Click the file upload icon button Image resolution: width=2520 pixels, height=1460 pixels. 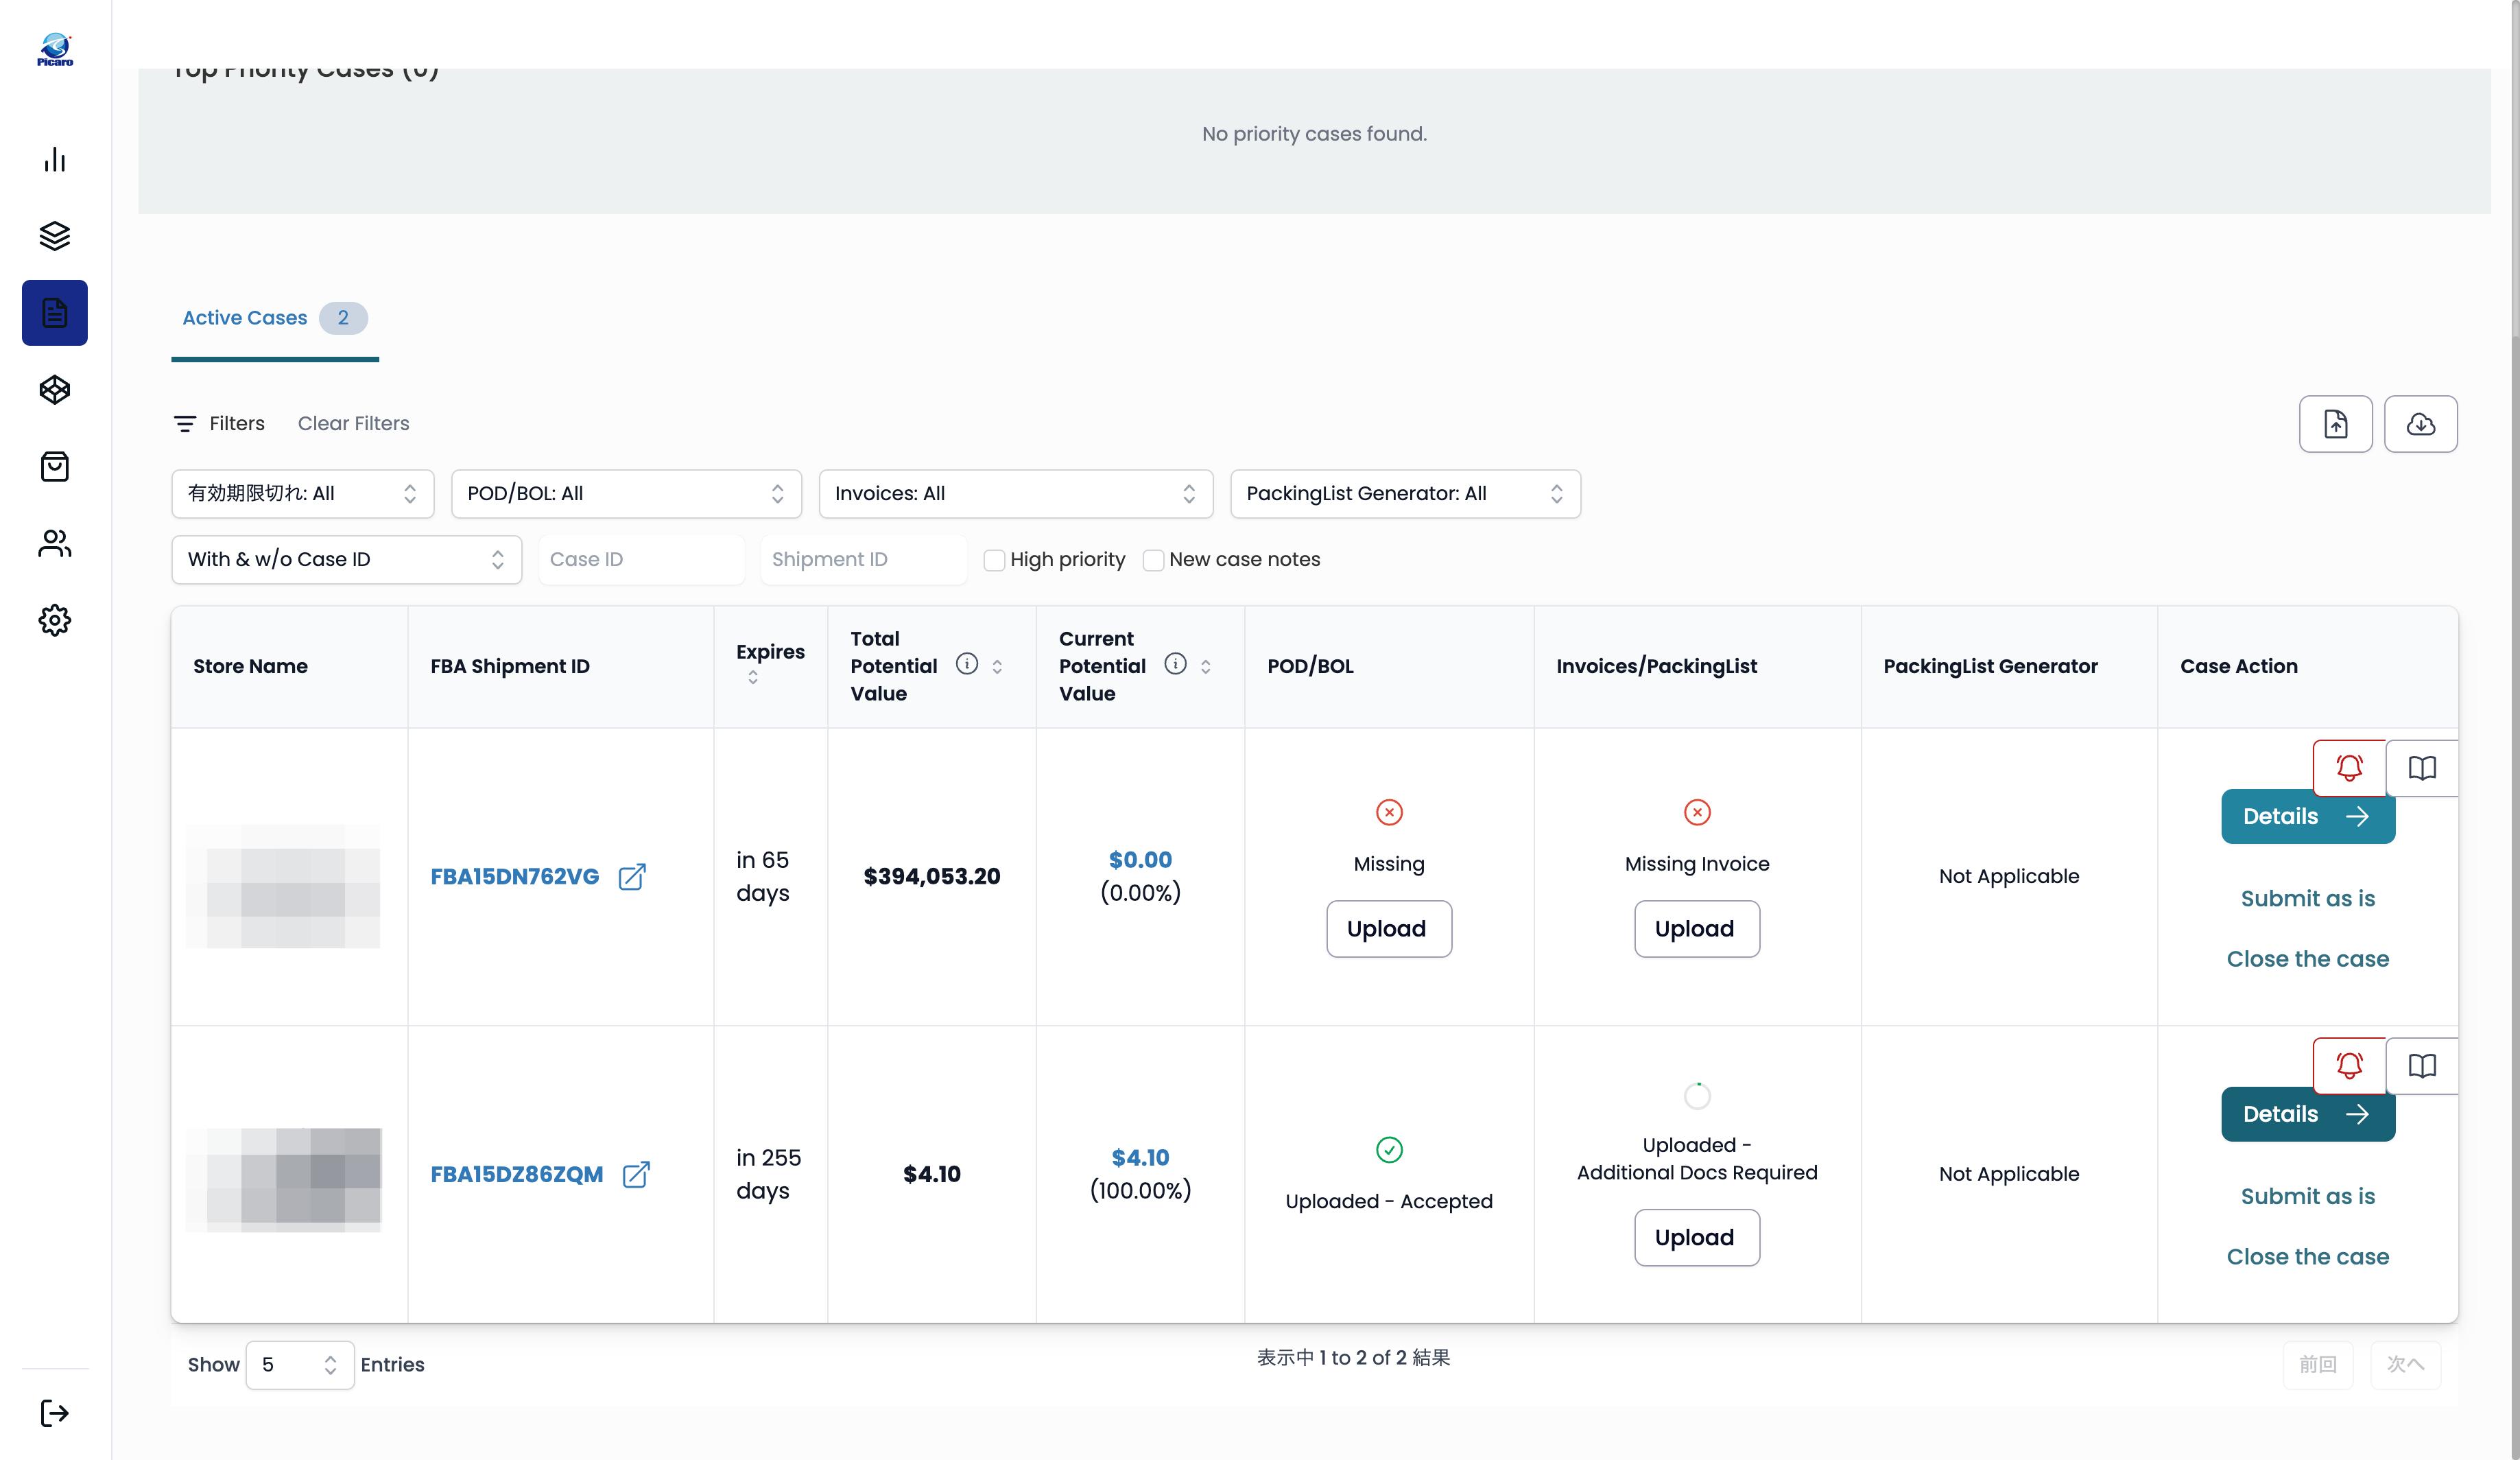[2335, 424]
